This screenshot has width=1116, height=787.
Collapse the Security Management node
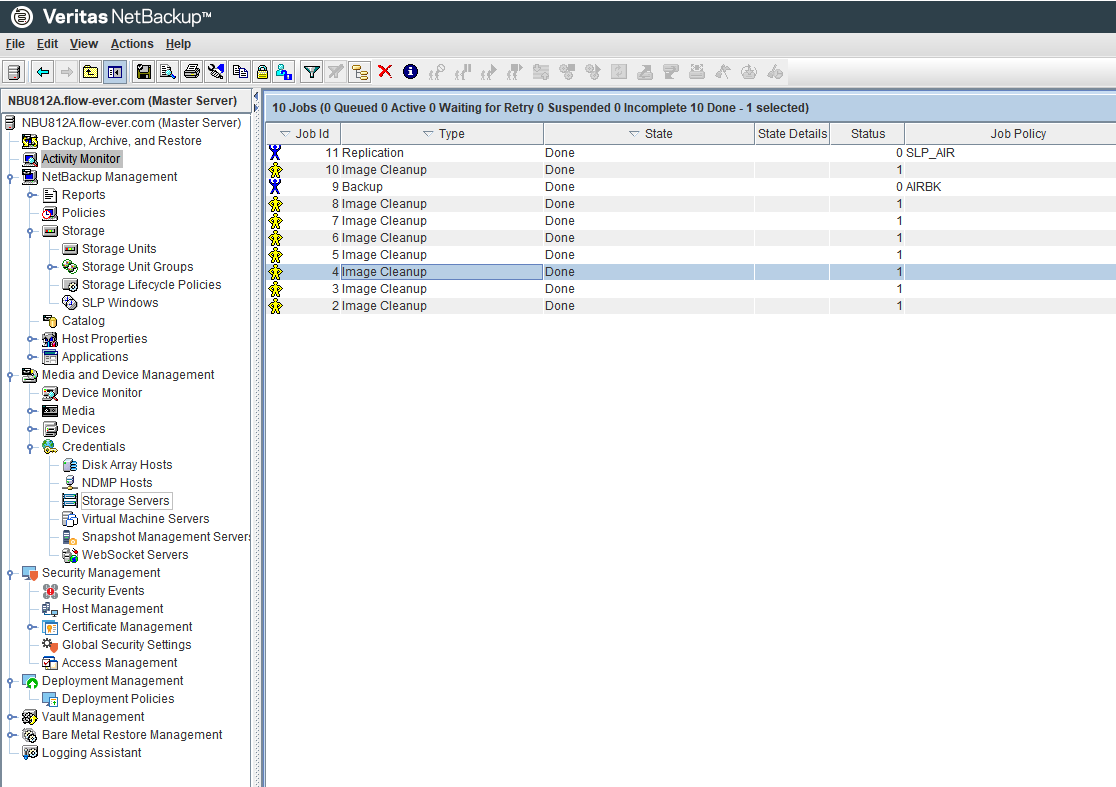[x=10, y=573]
